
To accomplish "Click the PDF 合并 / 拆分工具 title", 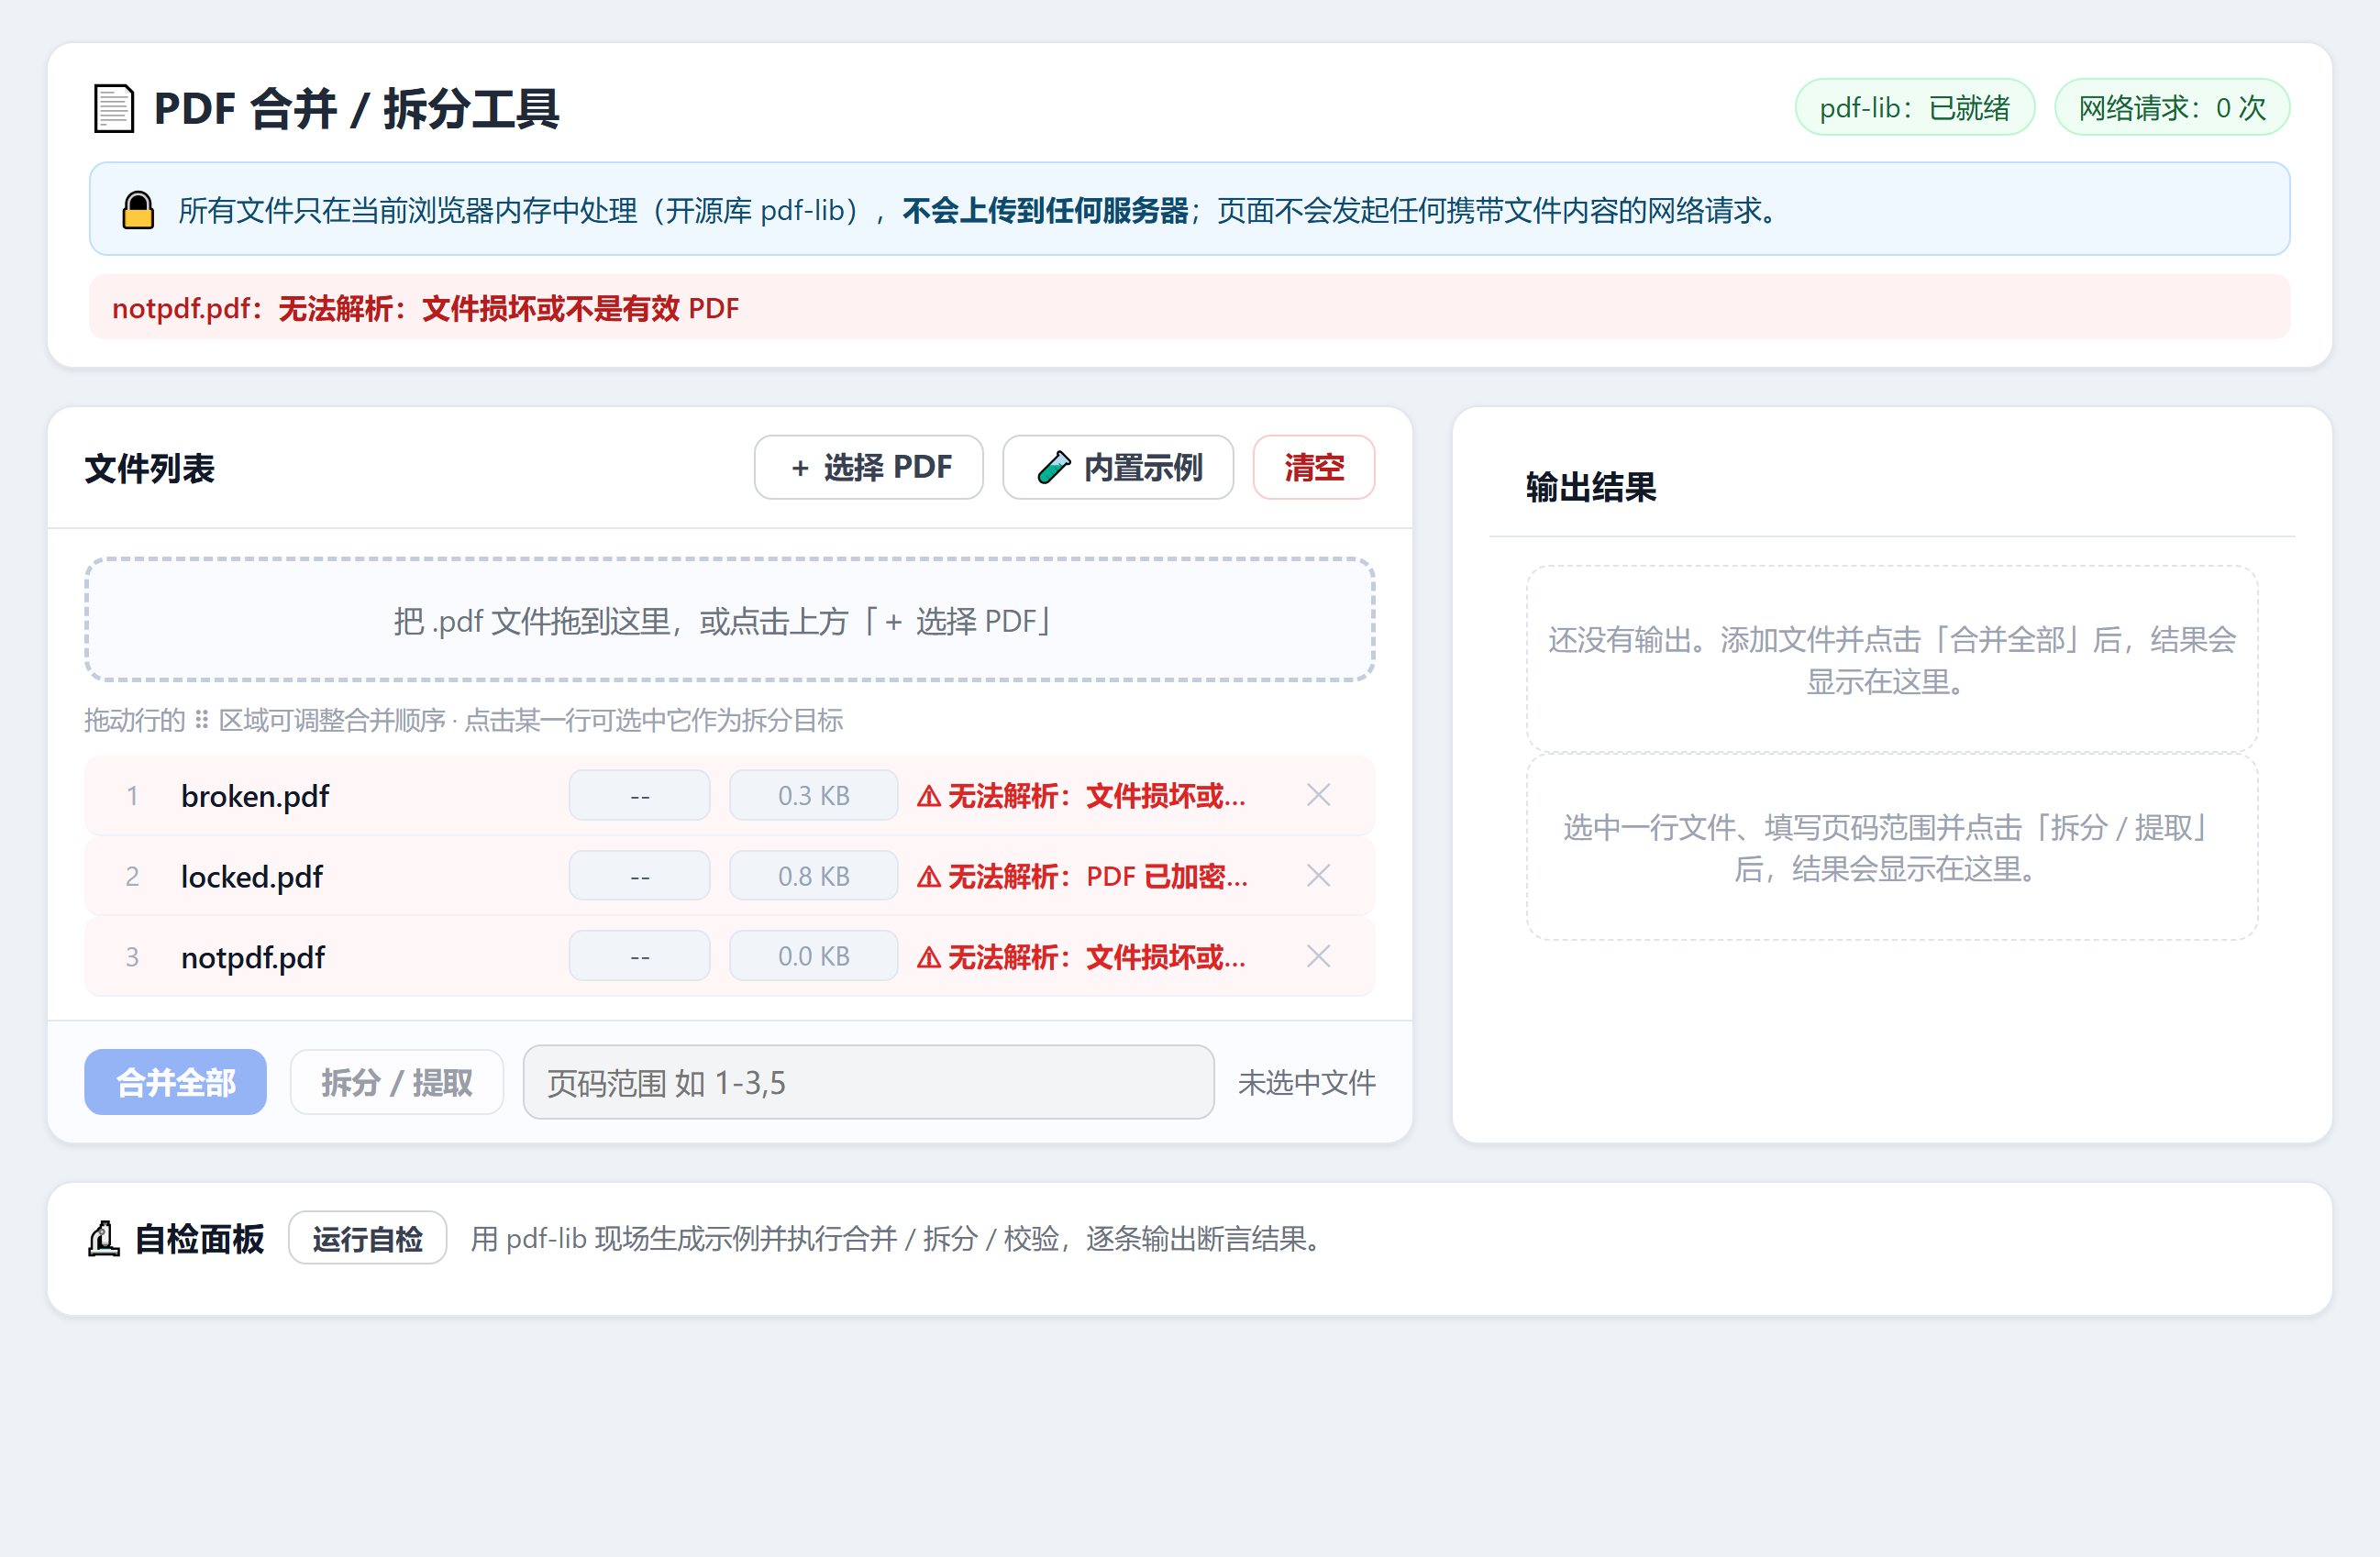I will 356,108.
